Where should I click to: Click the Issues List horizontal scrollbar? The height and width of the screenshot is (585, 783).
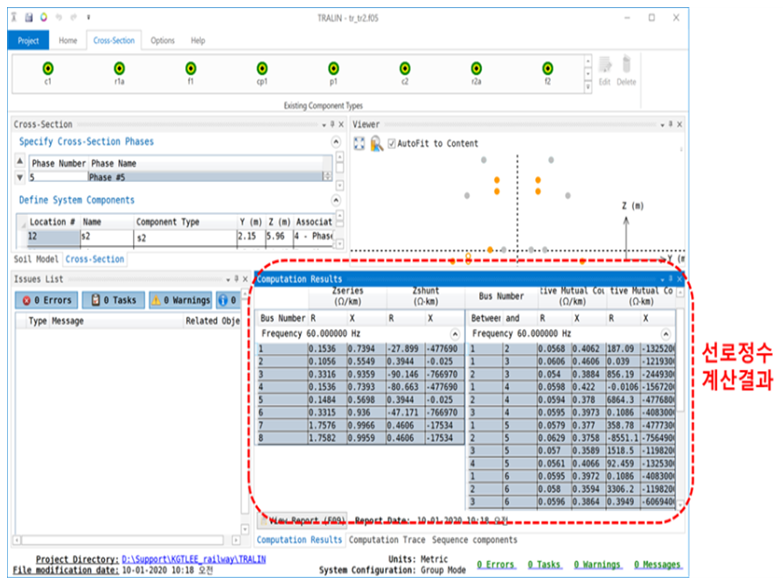pyautogui.click(x=122, y=540)
